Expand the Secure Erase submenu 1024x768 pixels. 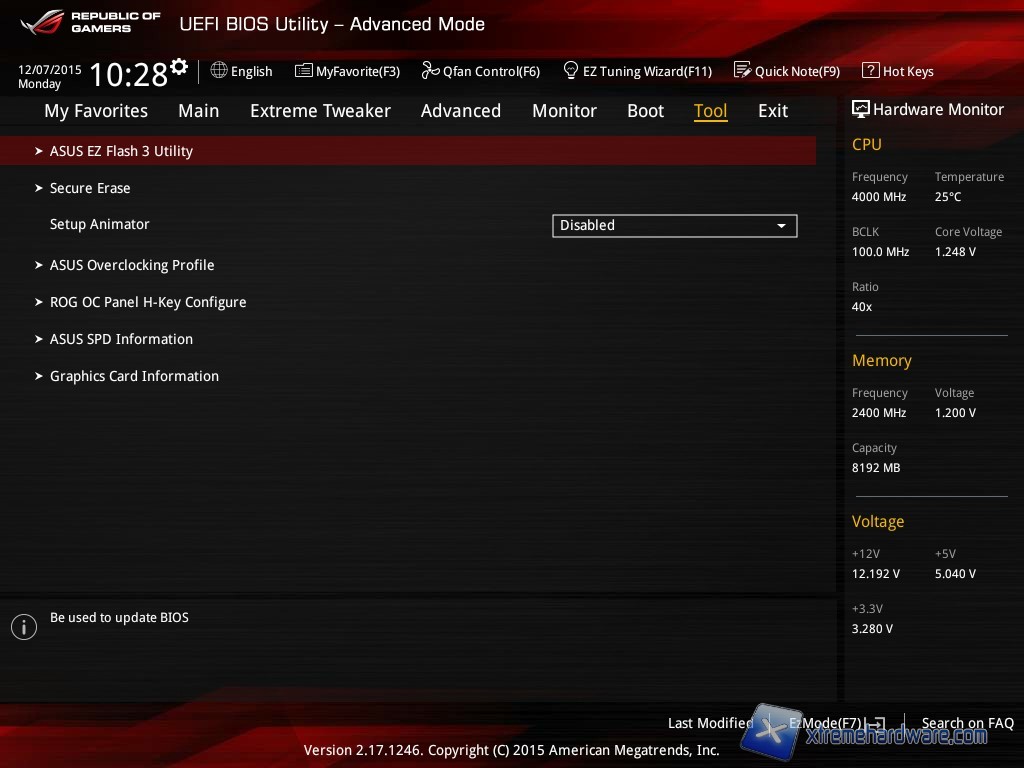point(90,188)
